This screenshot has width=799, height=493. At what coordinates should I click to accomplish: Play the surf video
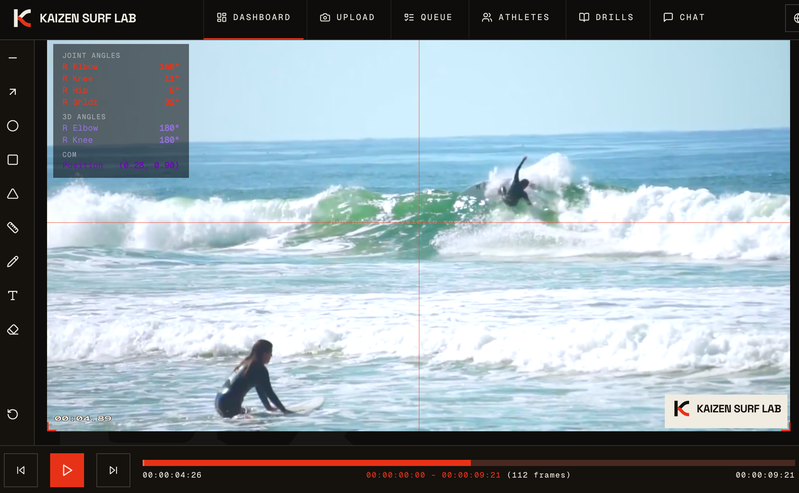(x=67, y=470)
